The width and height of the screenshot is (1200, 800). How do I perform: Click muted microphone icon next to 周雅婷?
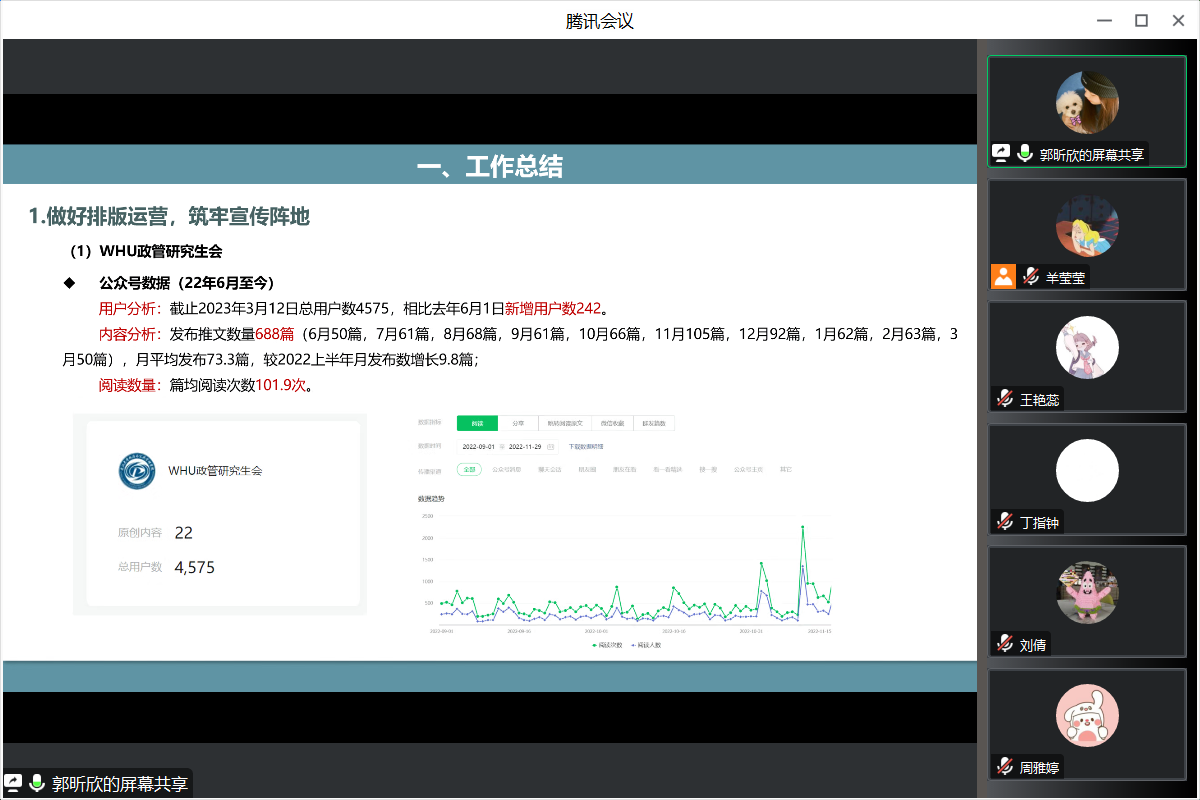point(1005,767)
